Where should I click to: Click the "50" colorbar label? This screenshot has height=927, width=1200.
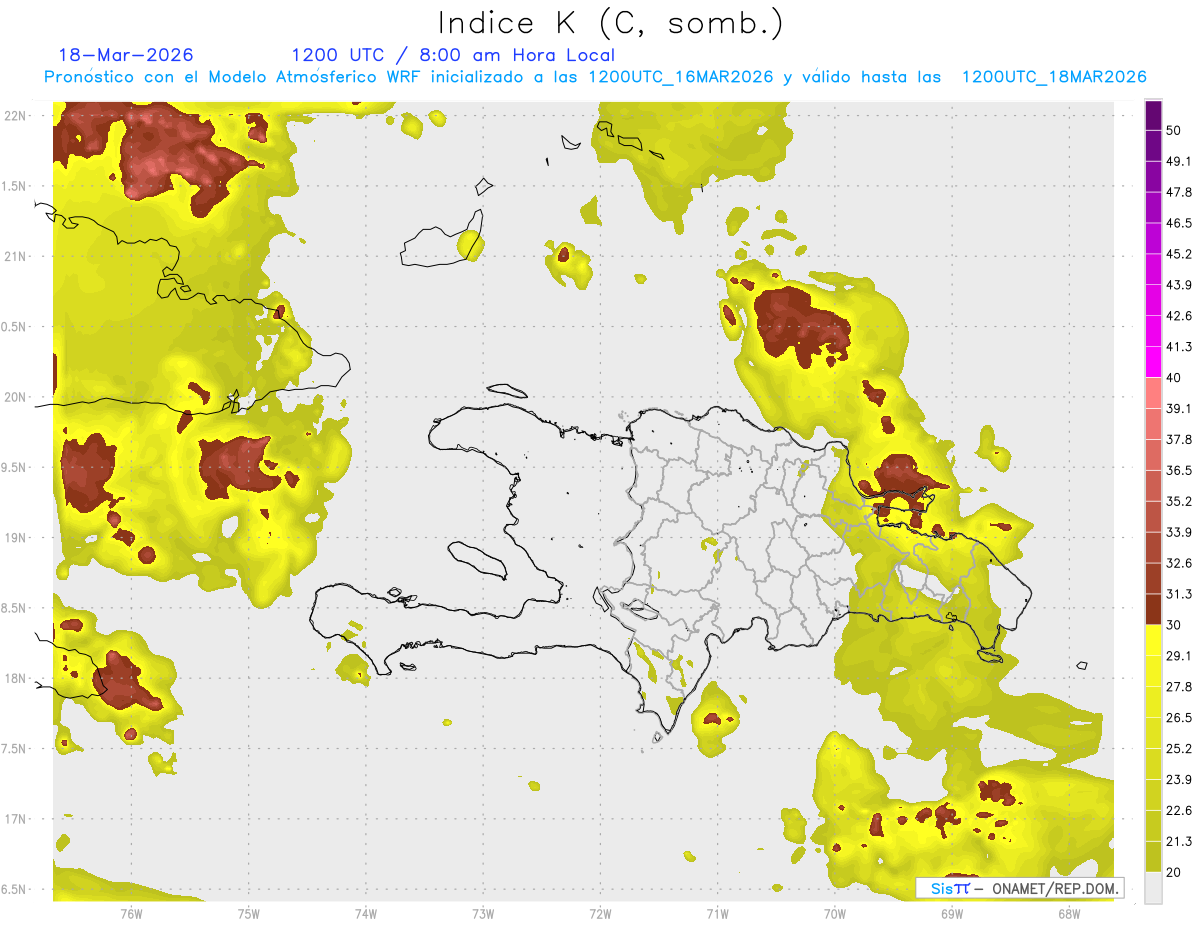1175,131
